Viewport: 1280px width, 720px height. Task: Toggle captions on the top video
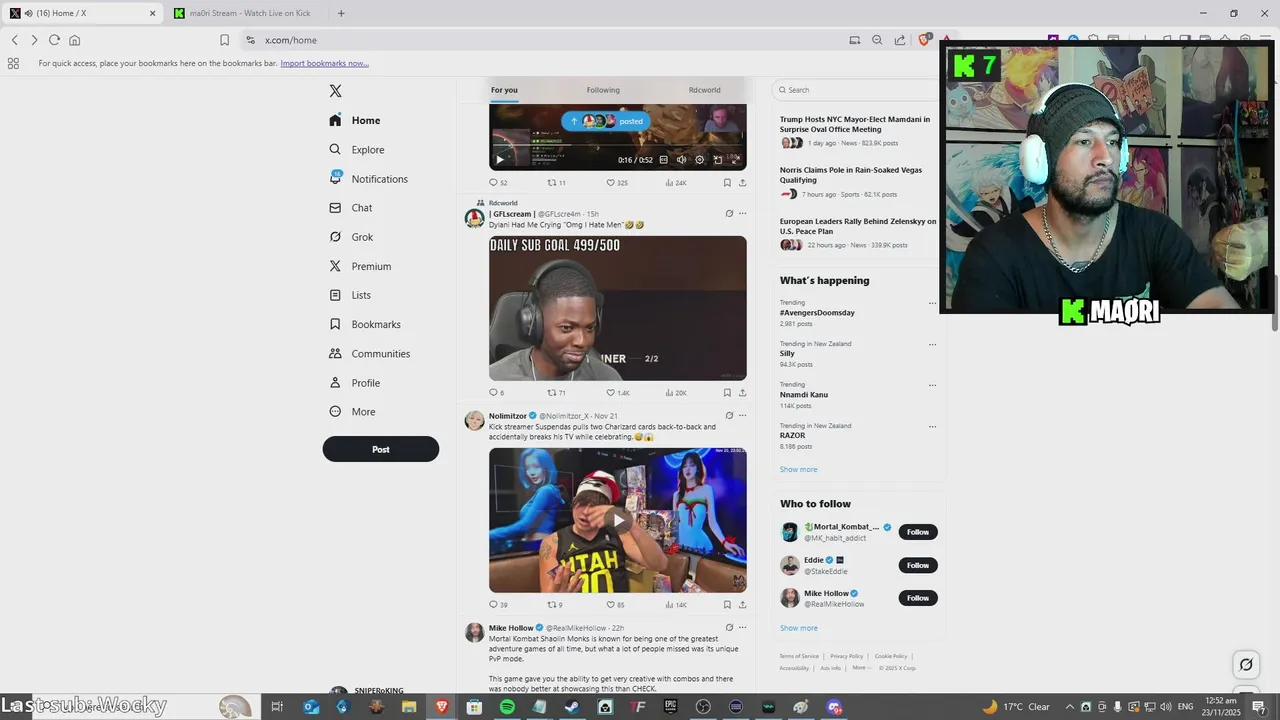(x=663, y=160)
